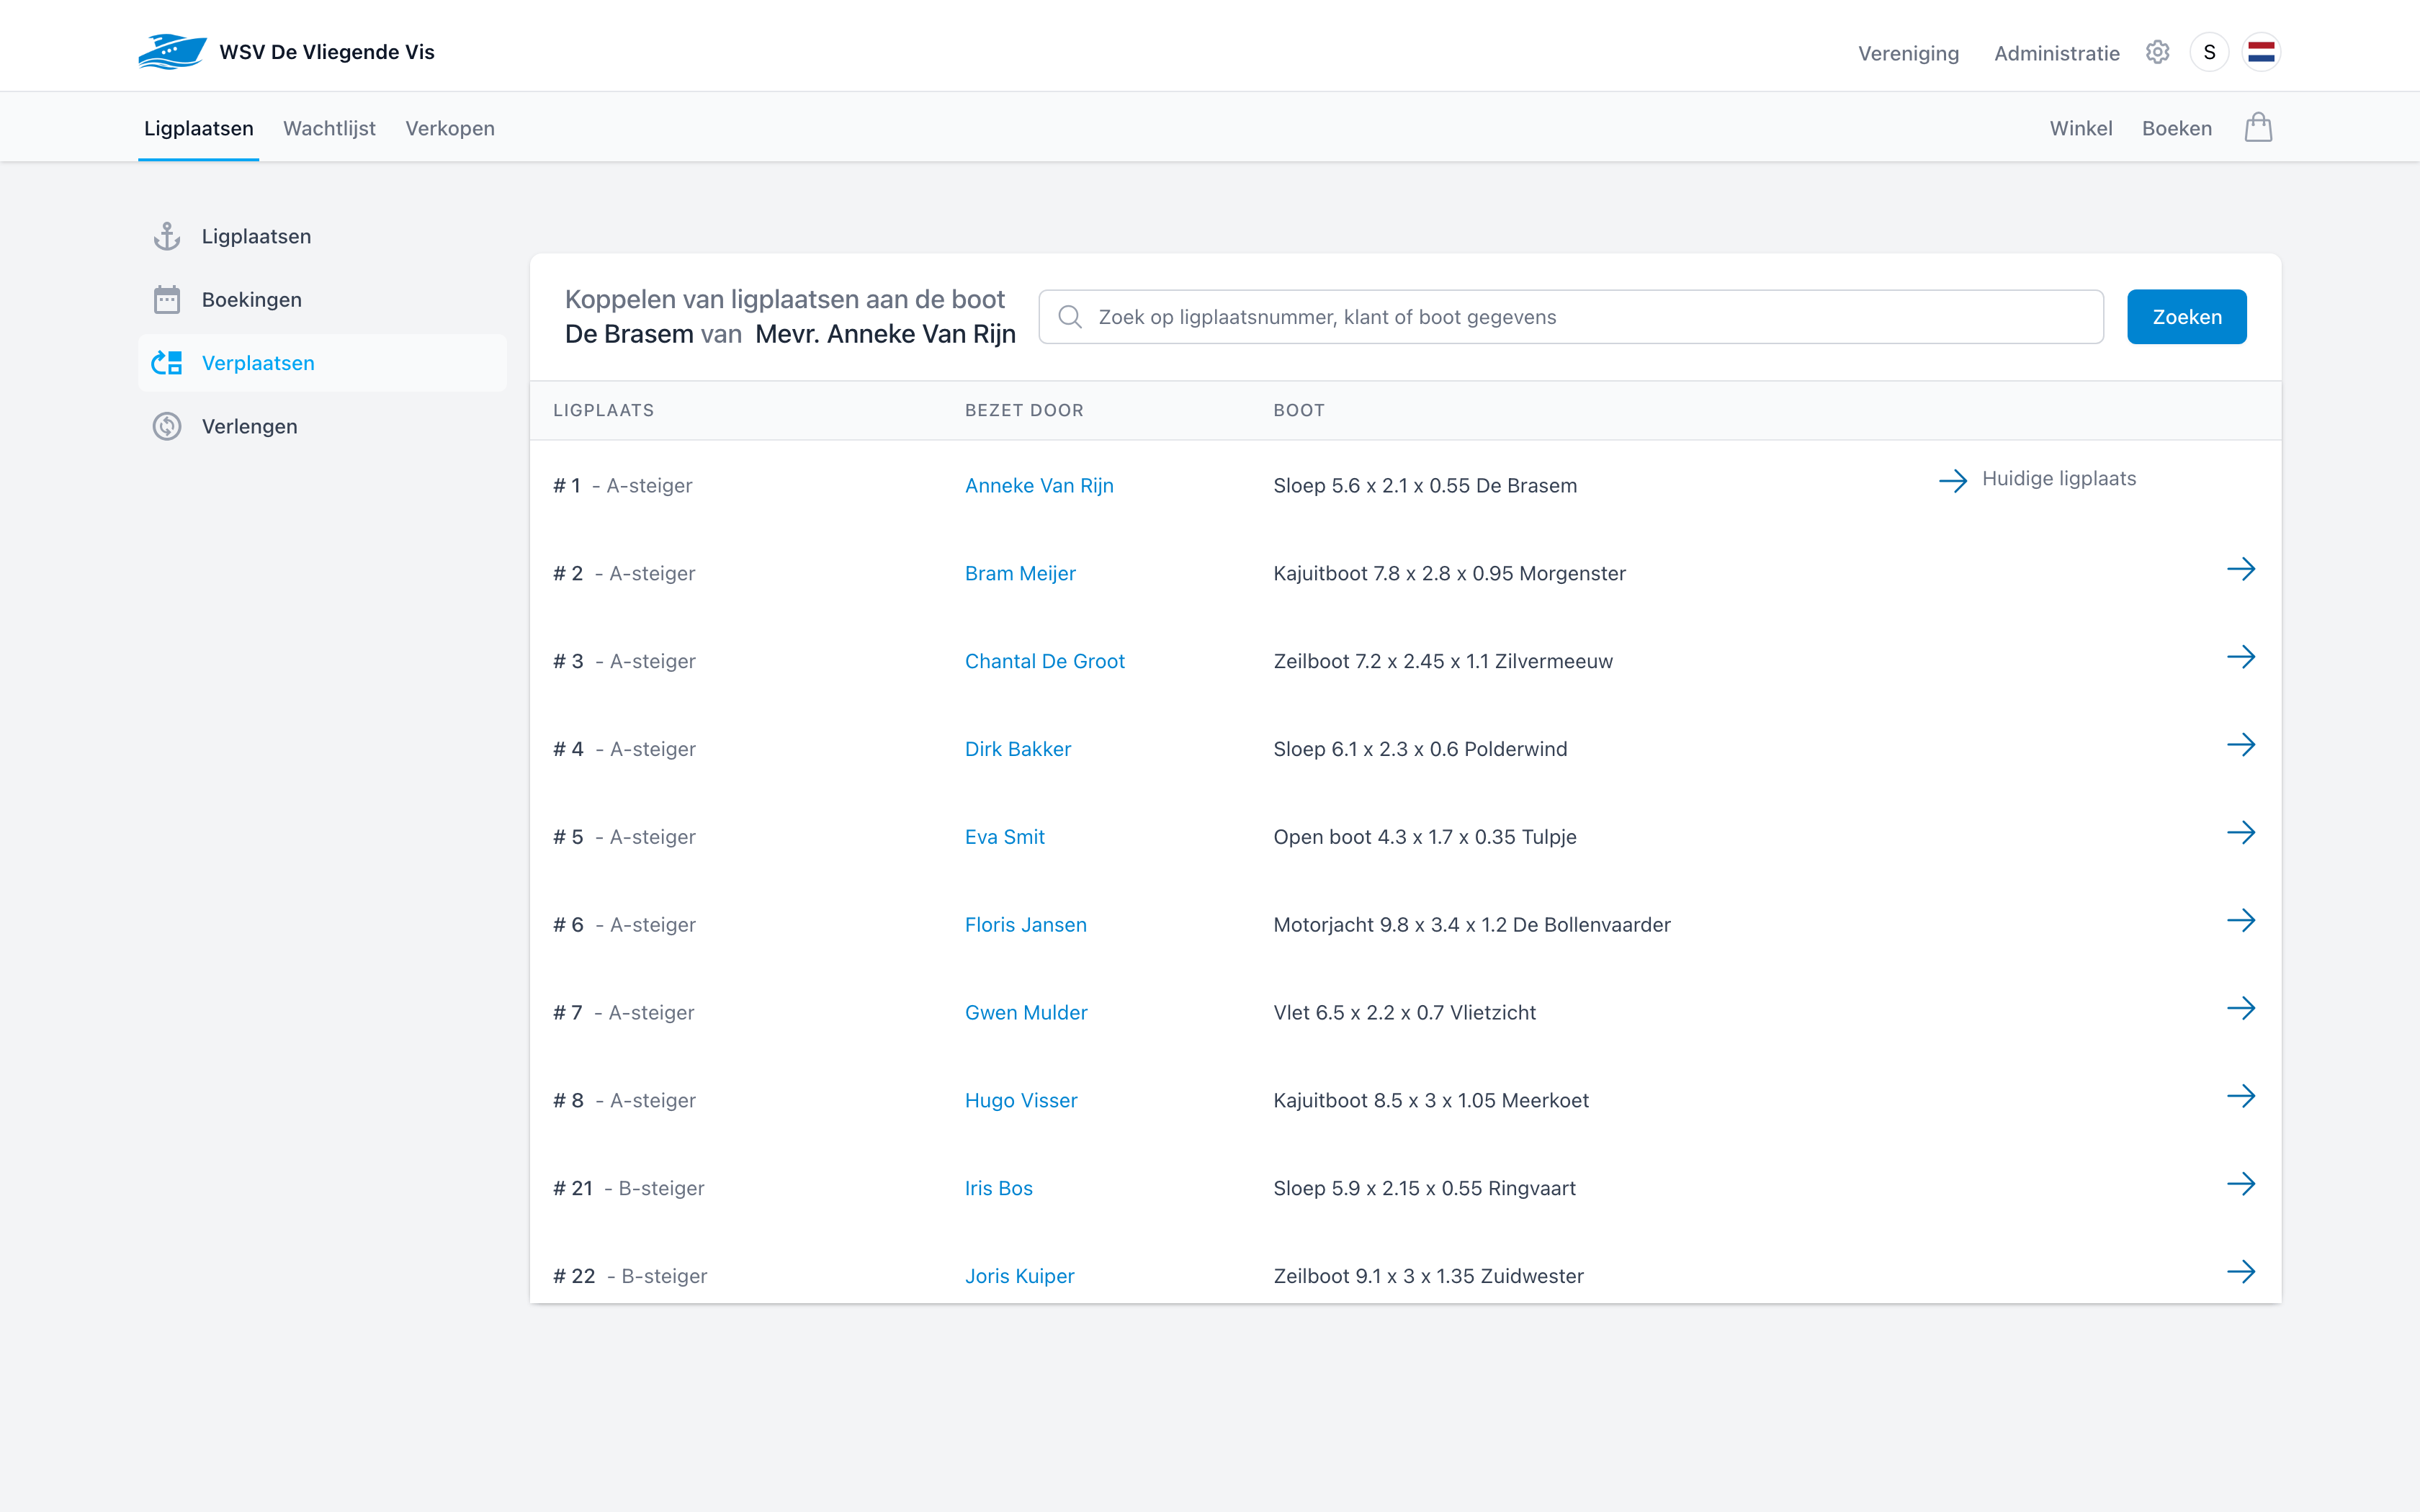Image resolution: width=2420 pixels, height=1512 pixels.
Task: Click 'Kajuitboot 7.8 x 2.8 x 0.95 Morgenster'
Action: tap(1449, 573)
